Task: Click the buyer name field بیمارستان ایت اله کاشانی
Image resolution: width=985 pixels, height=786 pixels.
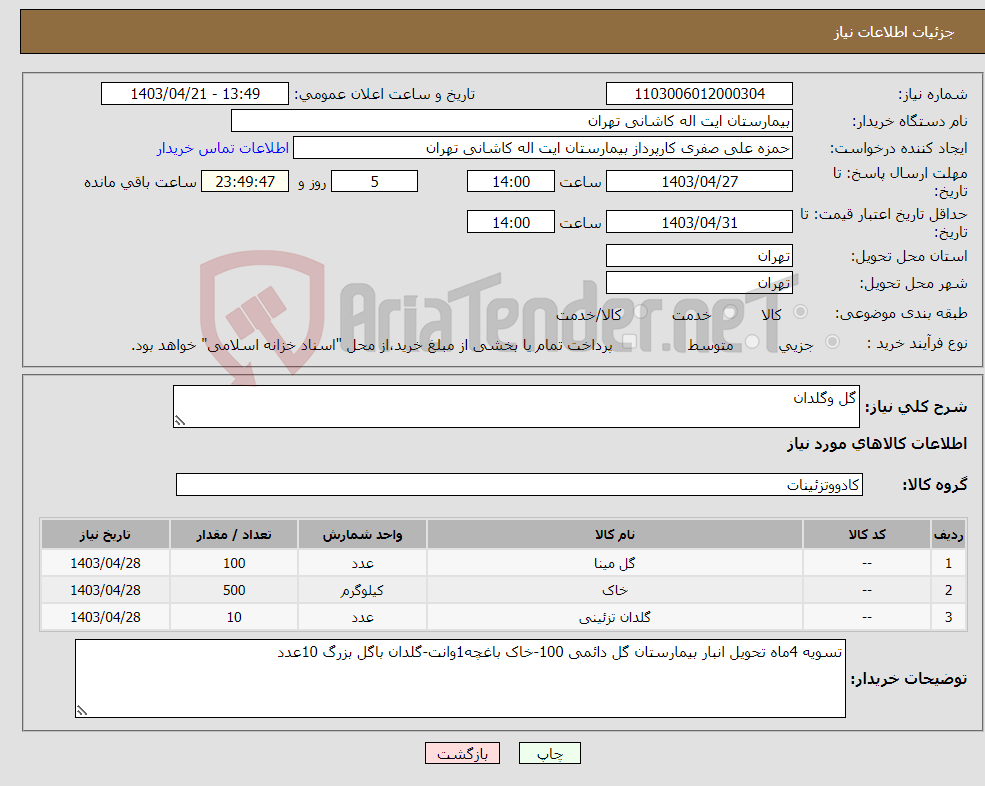Action: (x=512, y=121)
